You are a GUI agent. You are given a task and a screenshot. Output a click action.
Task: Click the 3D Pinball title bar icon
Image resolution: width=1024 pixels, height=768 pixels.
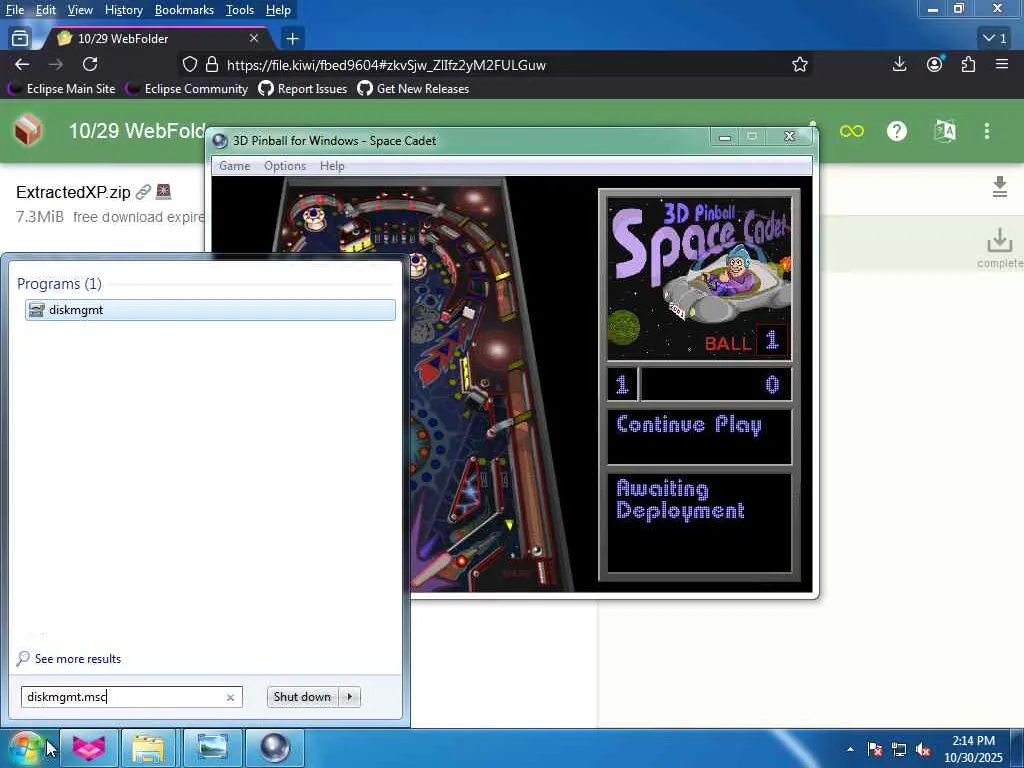coord(220,140)
